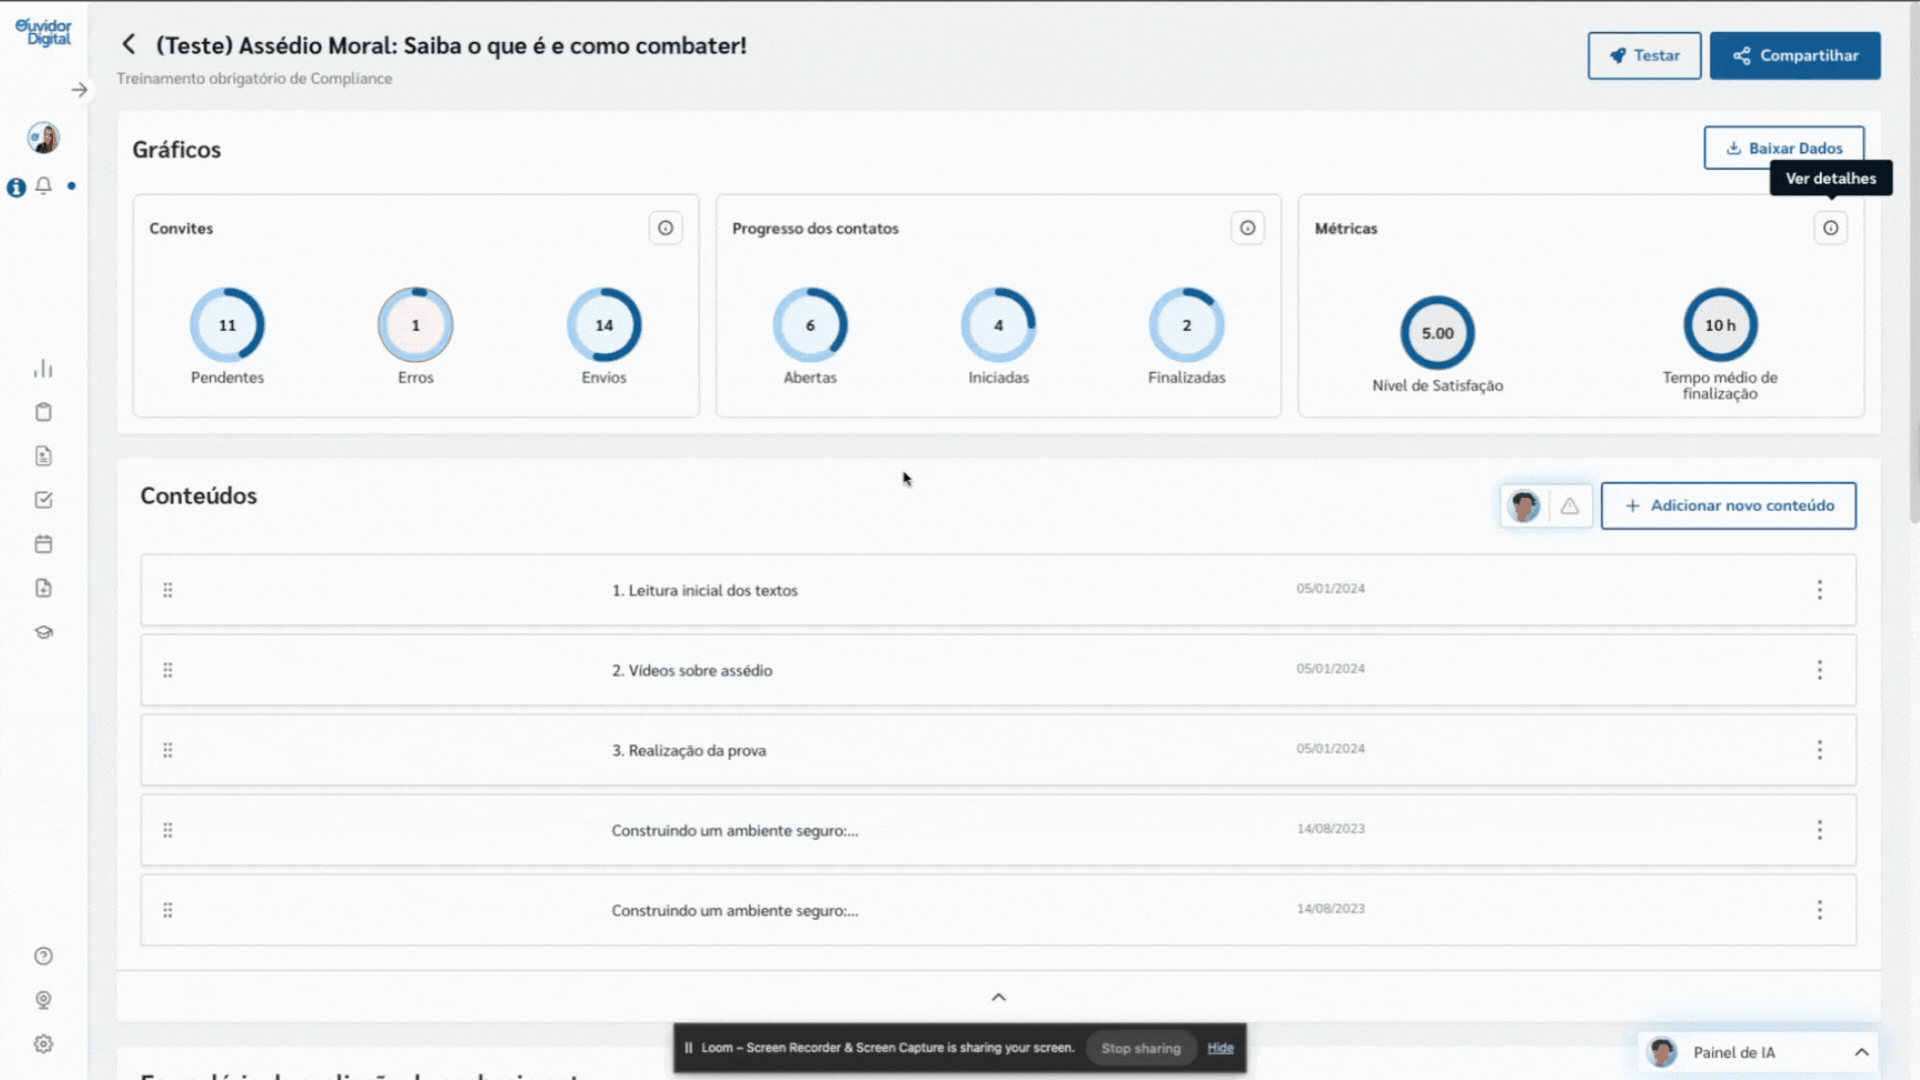Click checkbox-list icon in left sidebar

pos(43,500)
